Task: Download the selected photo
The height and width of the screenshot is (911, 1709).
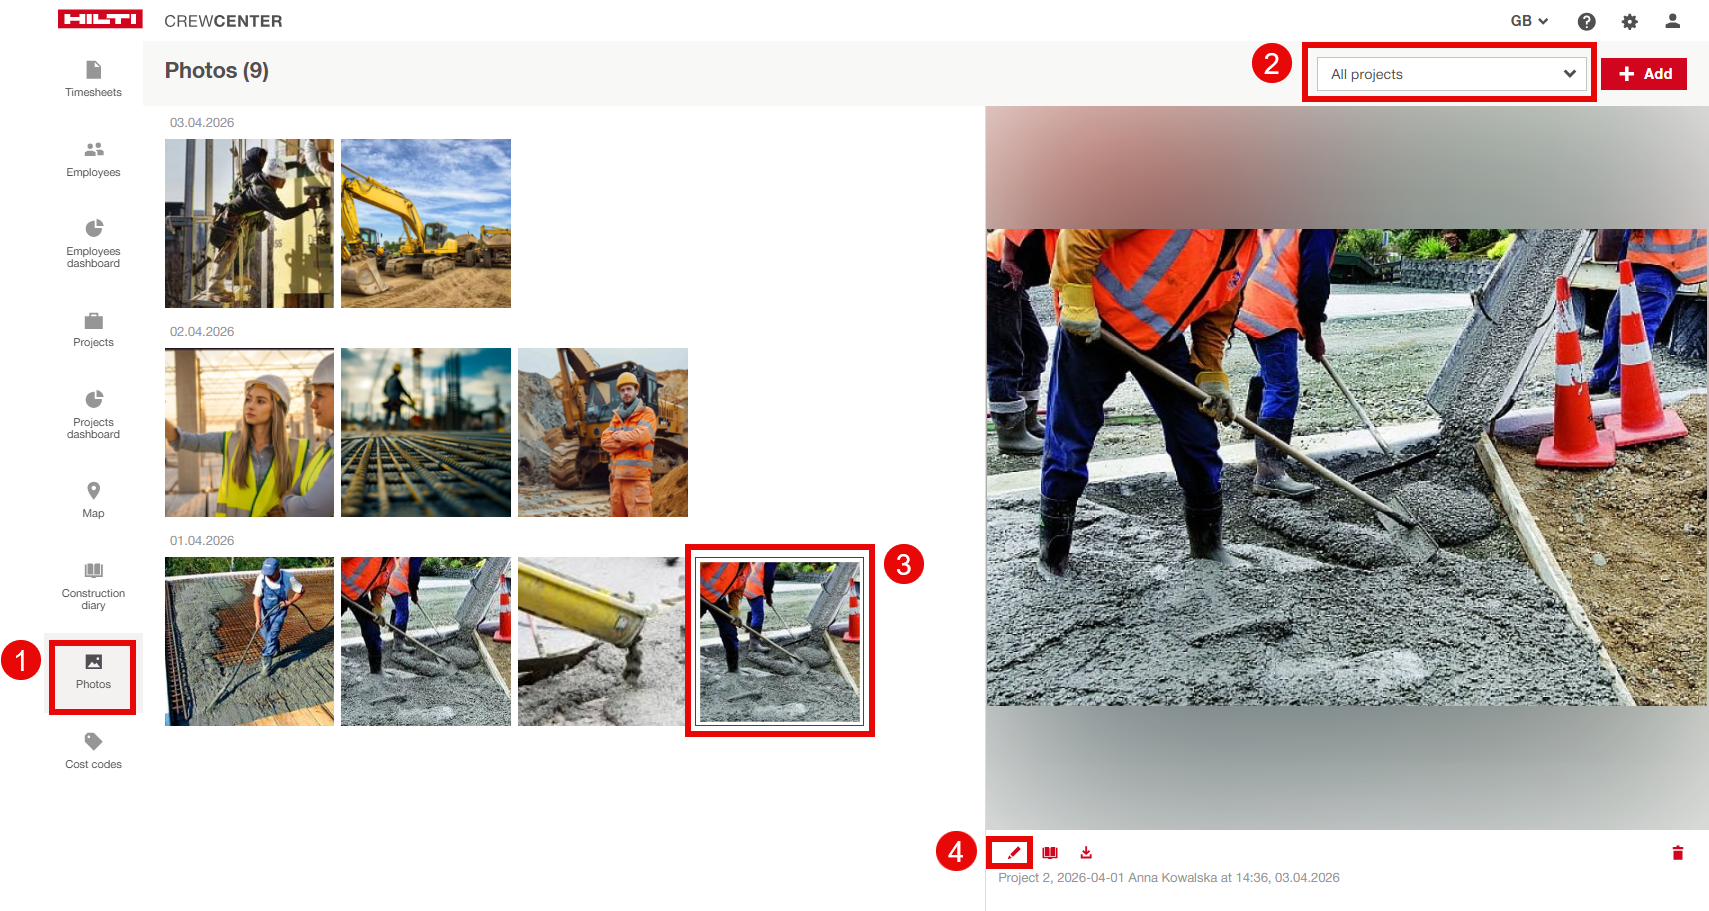Action: click(1086, 853)
